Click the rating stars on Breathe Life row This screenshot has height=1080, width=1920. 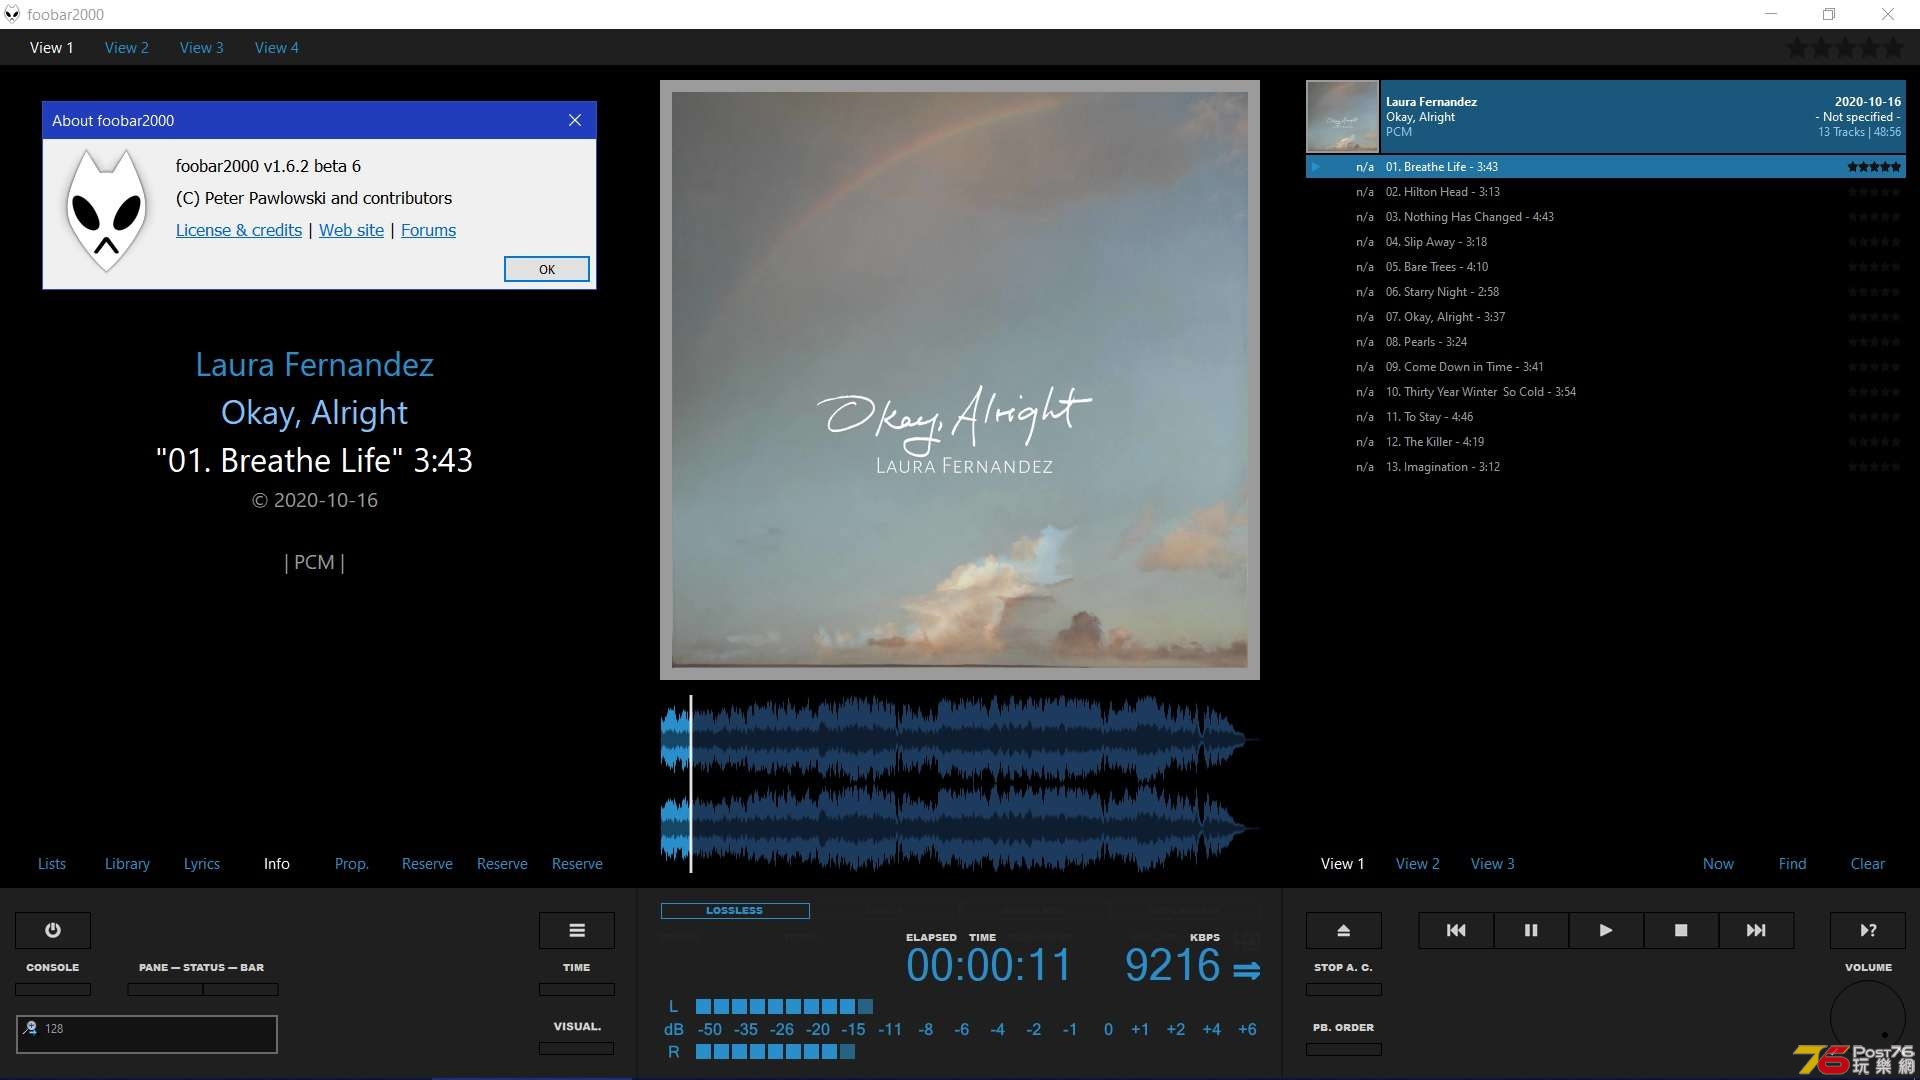1874,167
